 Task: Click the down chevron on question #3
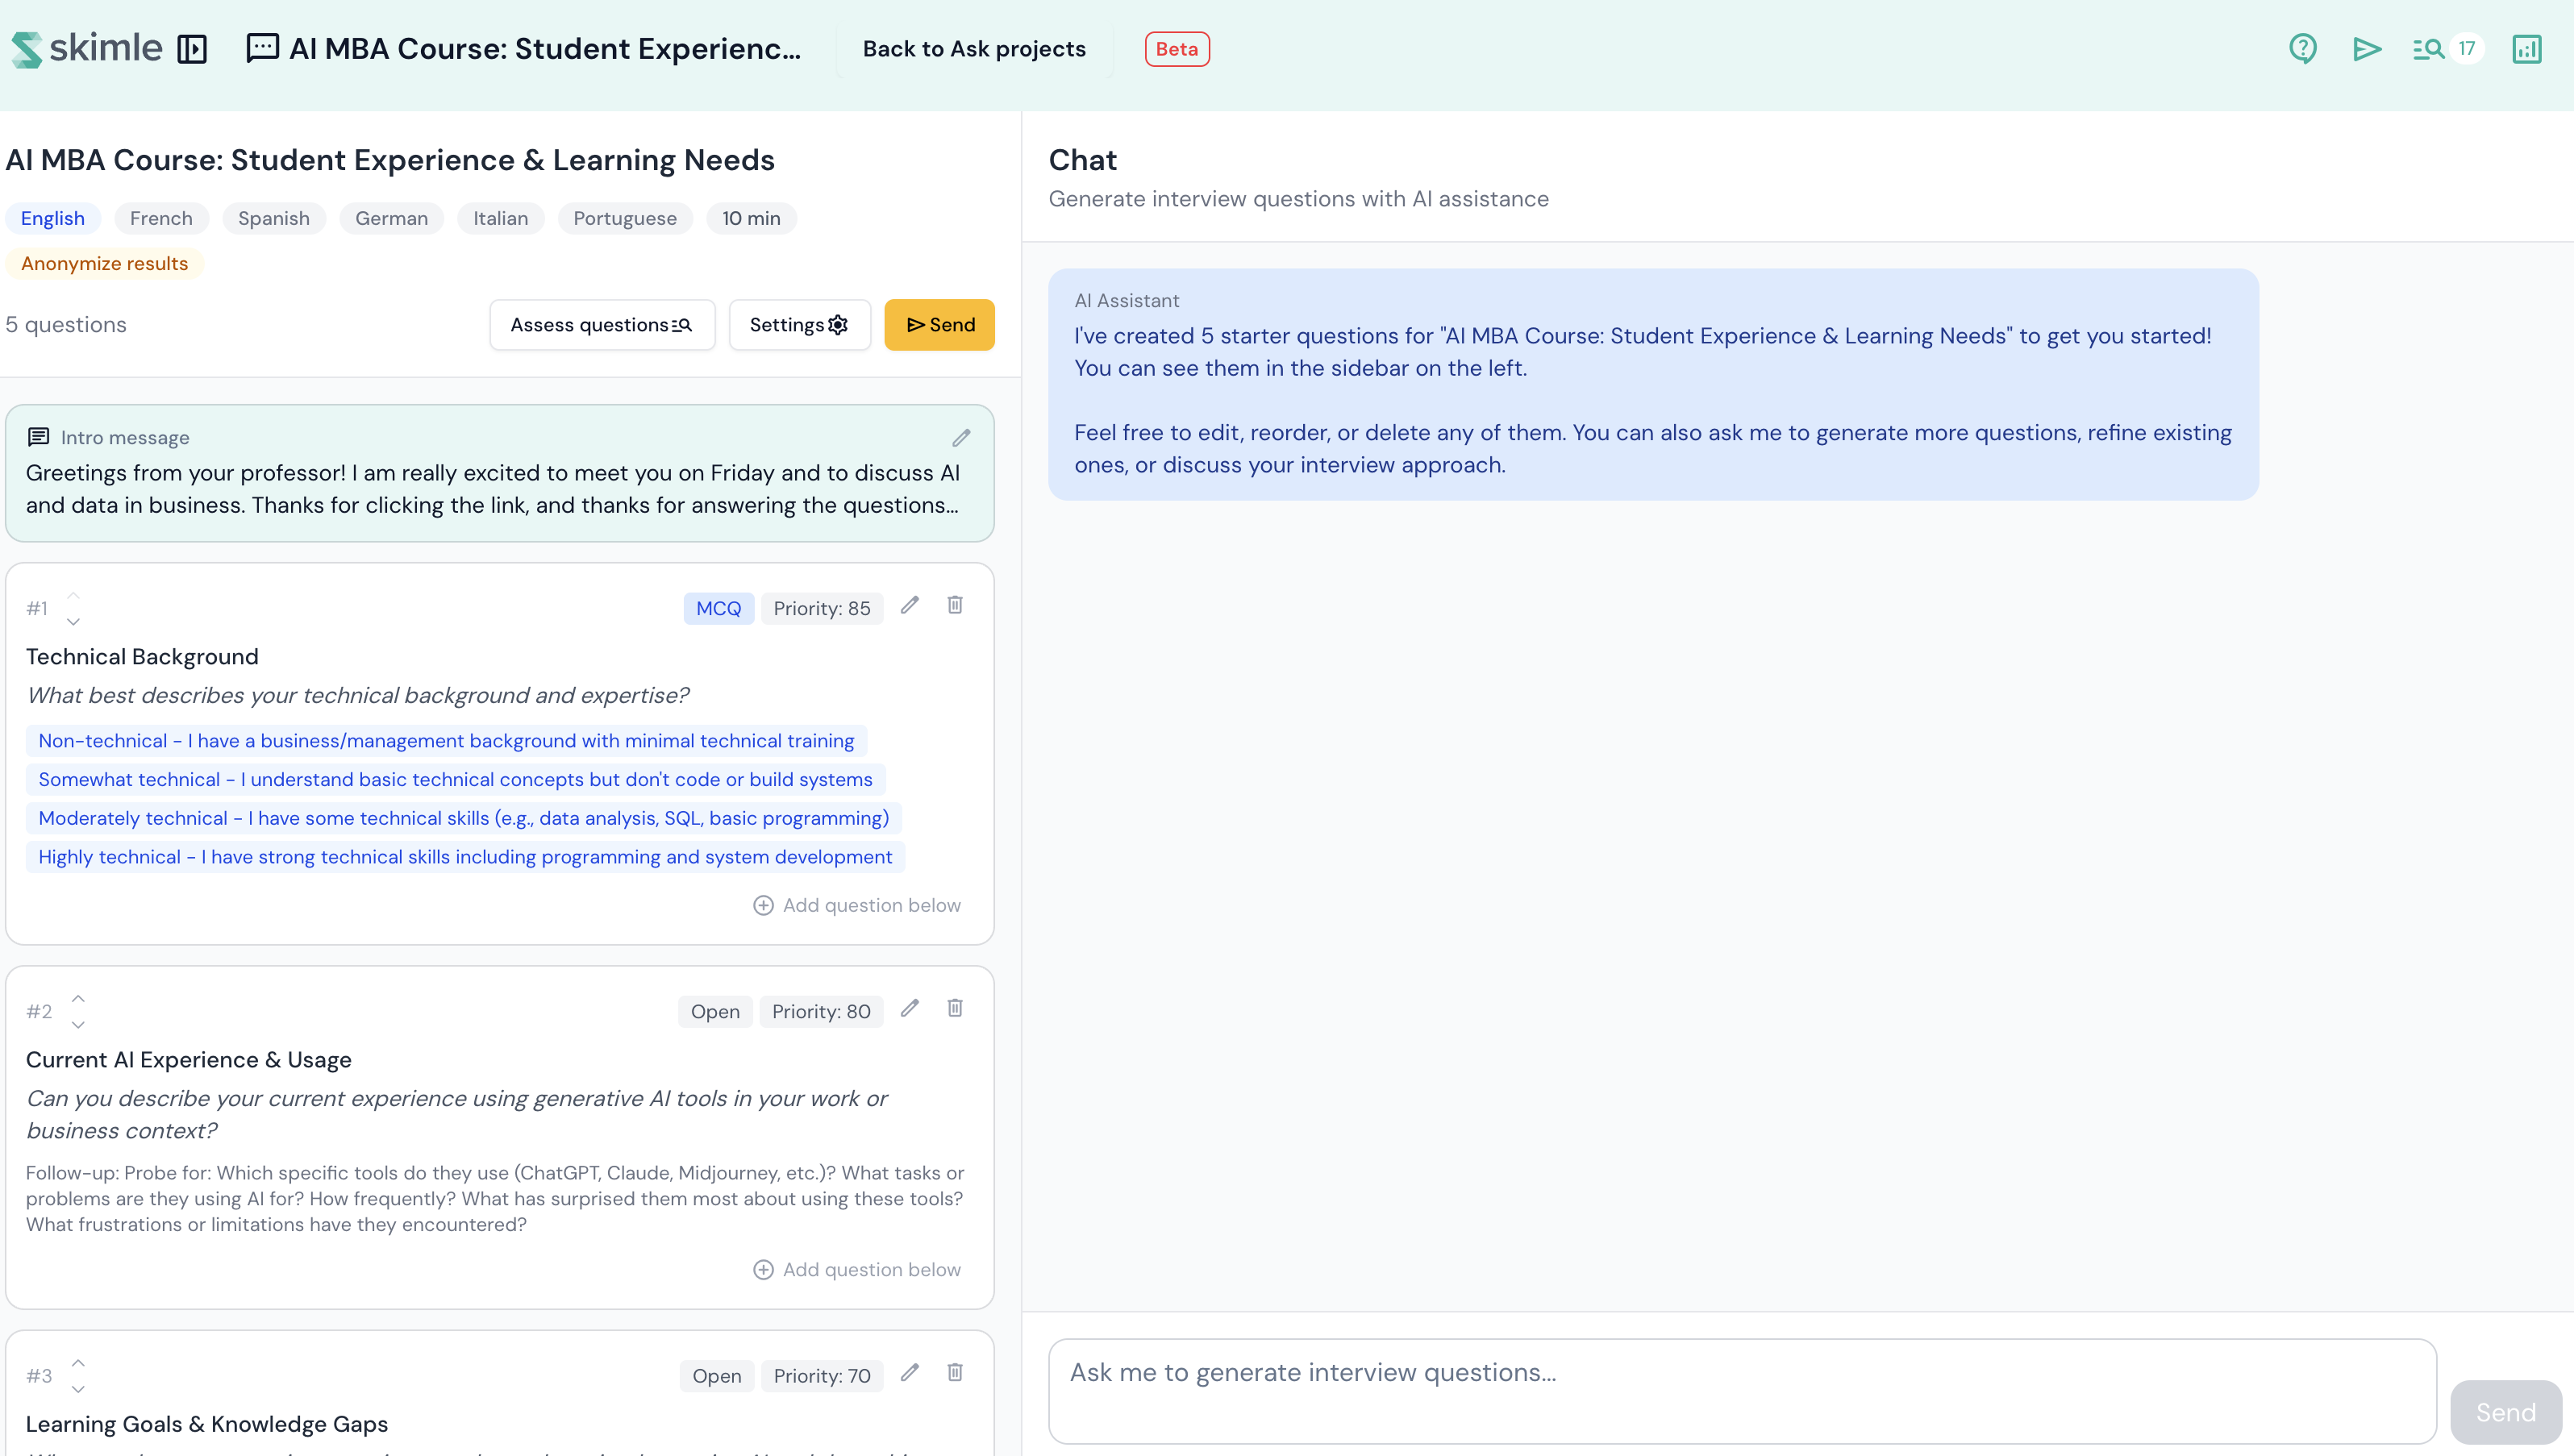pyautogui.click(x=77, y=1388)
